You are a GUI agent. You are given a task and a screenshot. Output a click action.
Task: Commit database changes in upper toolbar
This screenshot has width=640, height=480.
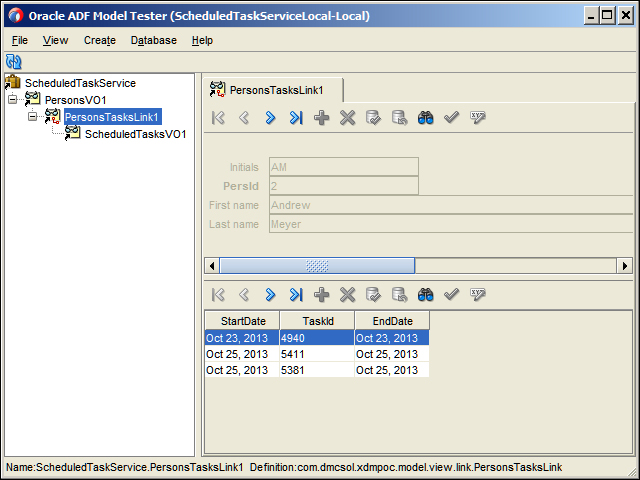[373, 118]
